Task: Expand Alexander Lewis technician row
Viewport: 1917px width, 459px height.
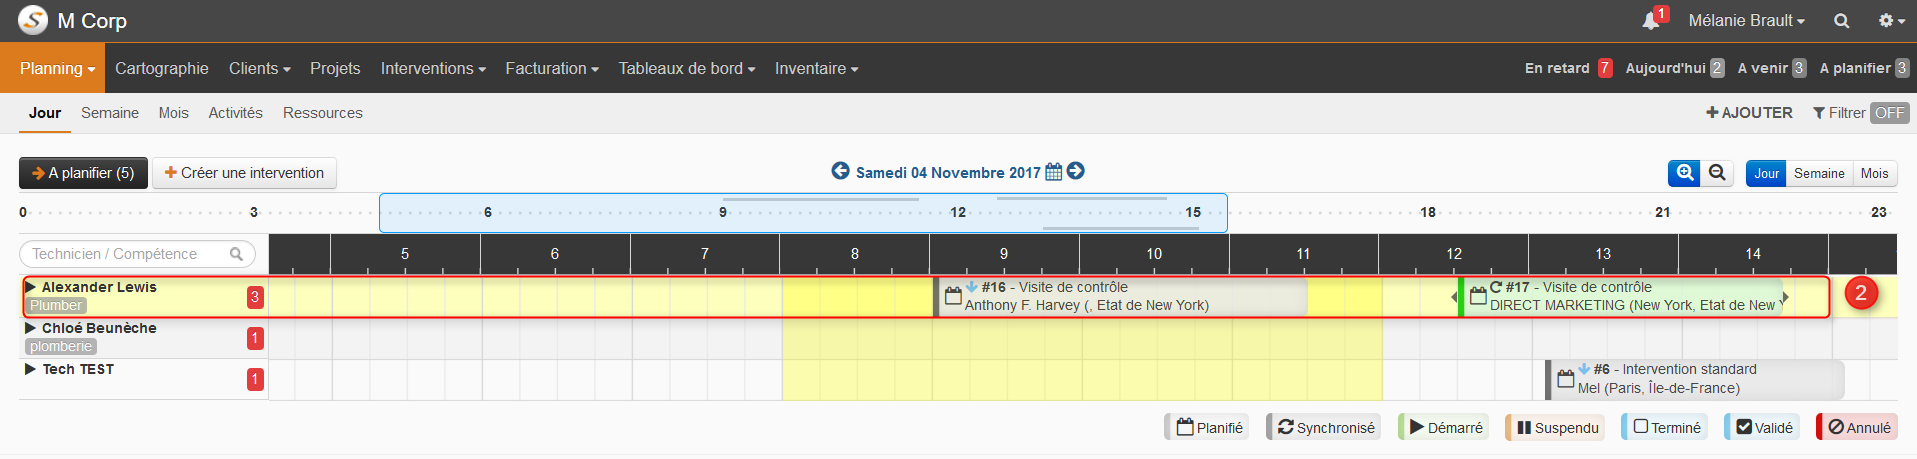Action: (31, 287)
